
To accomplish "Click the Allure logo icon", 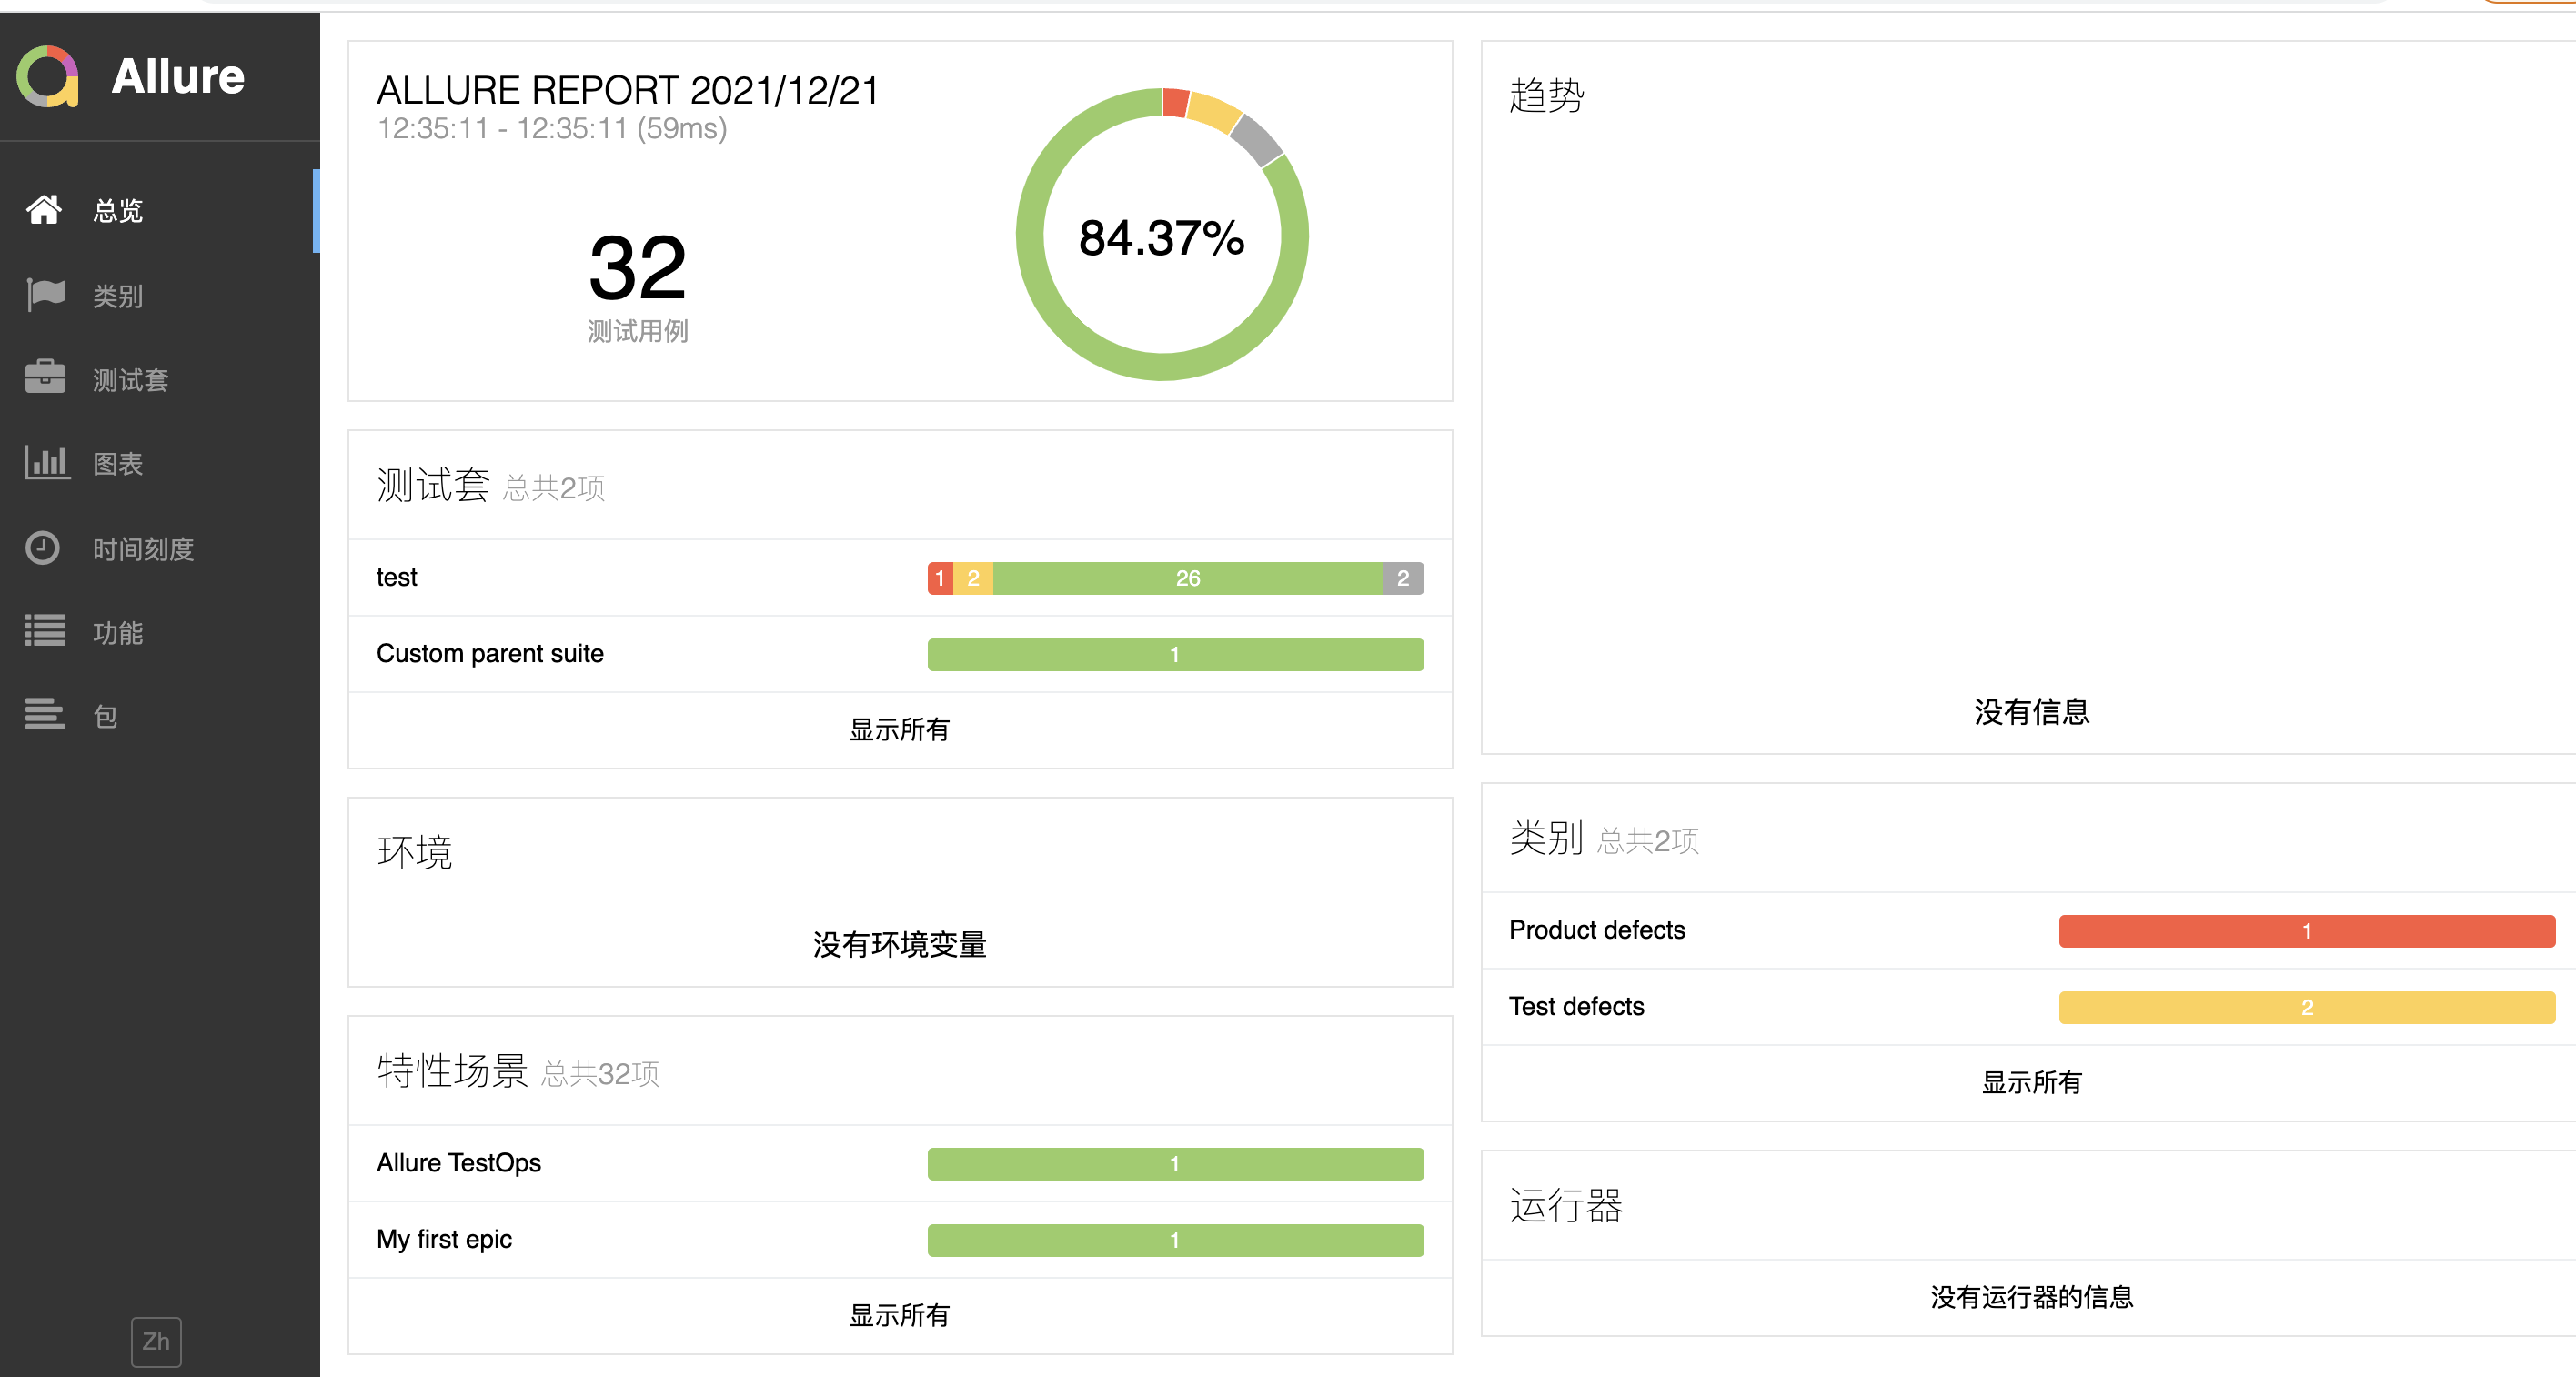I will coord(48,76).
